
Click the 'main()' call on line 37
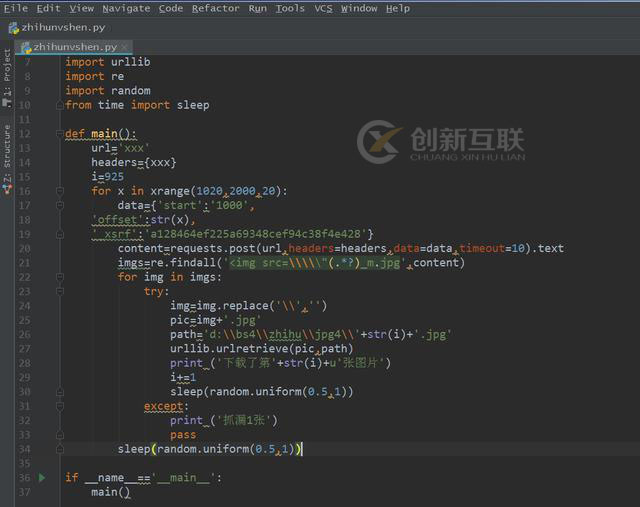tap(111, 492)
